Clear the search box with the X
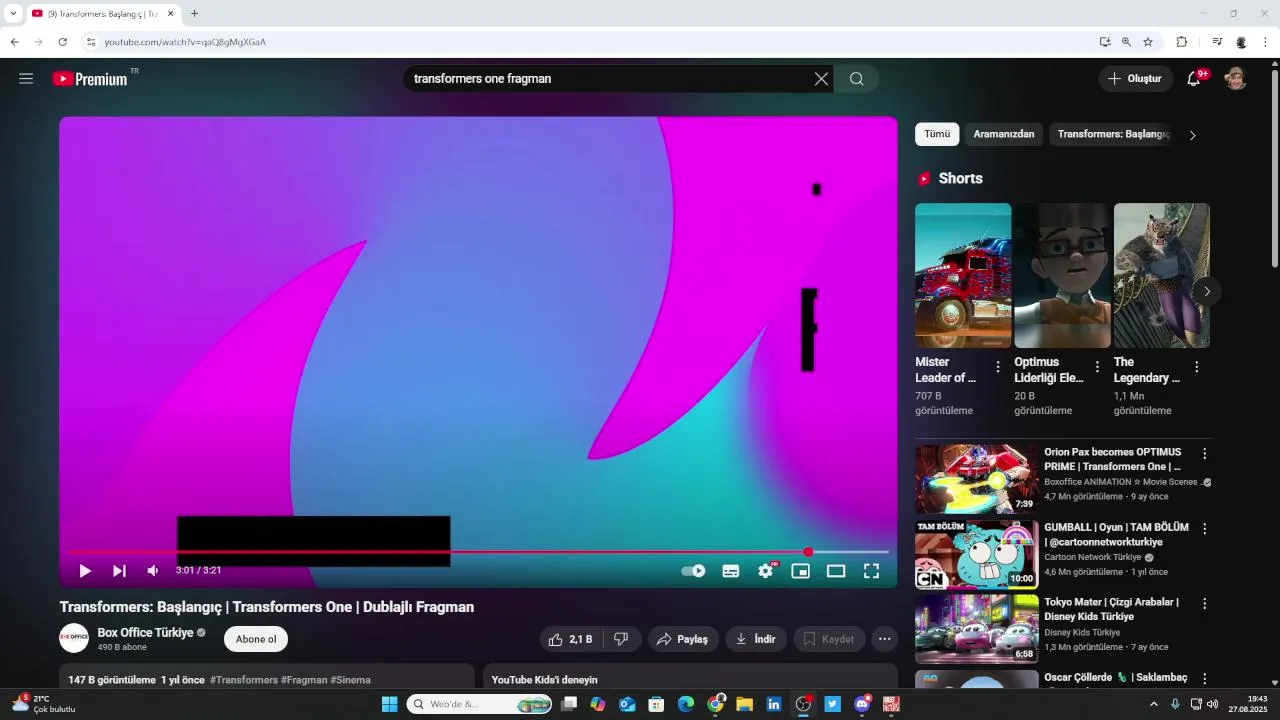Viewport: 1280px width, 720px height. 821,79
